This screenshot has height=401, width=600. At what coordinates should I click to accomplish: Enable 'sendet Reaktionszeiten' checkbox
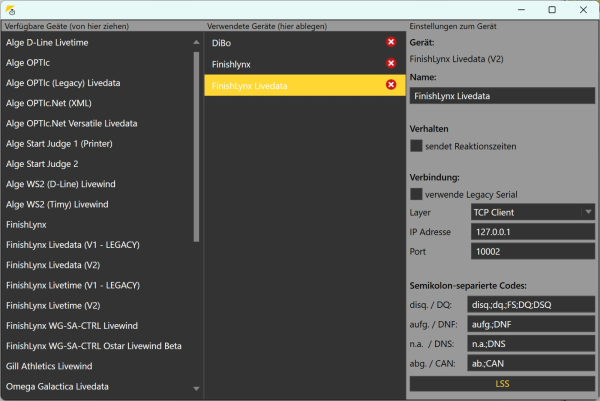(x=416, y=146)
